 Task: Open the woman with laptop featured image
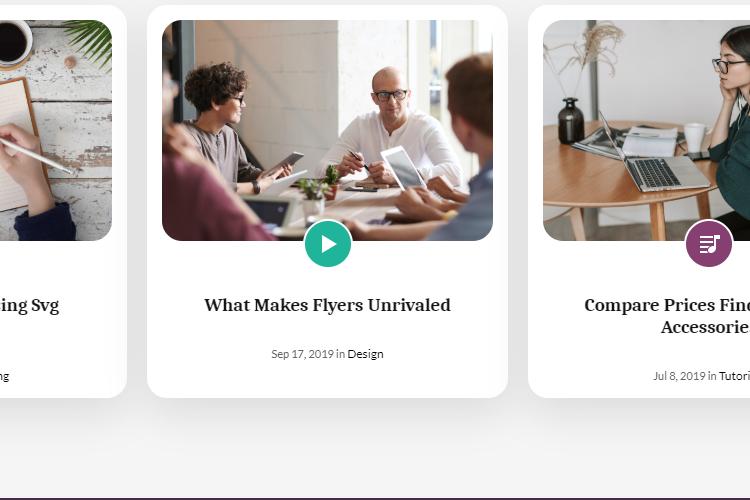point(647,130)
